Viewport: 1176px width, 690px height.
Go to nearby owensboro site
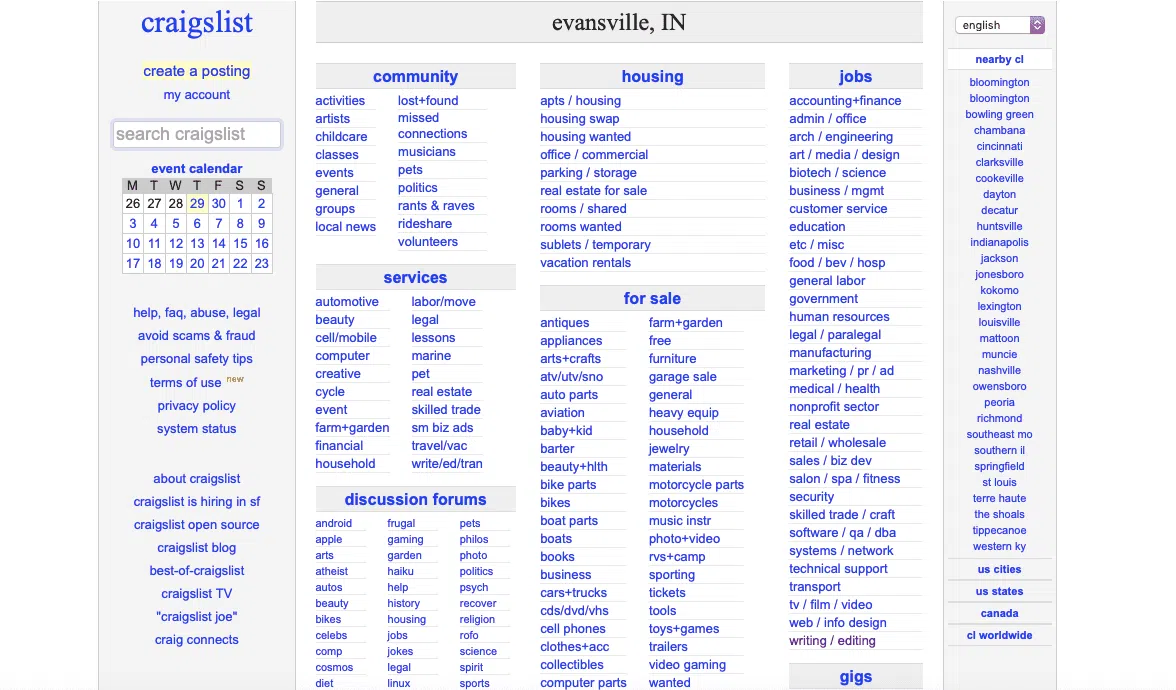click(999, 386)
